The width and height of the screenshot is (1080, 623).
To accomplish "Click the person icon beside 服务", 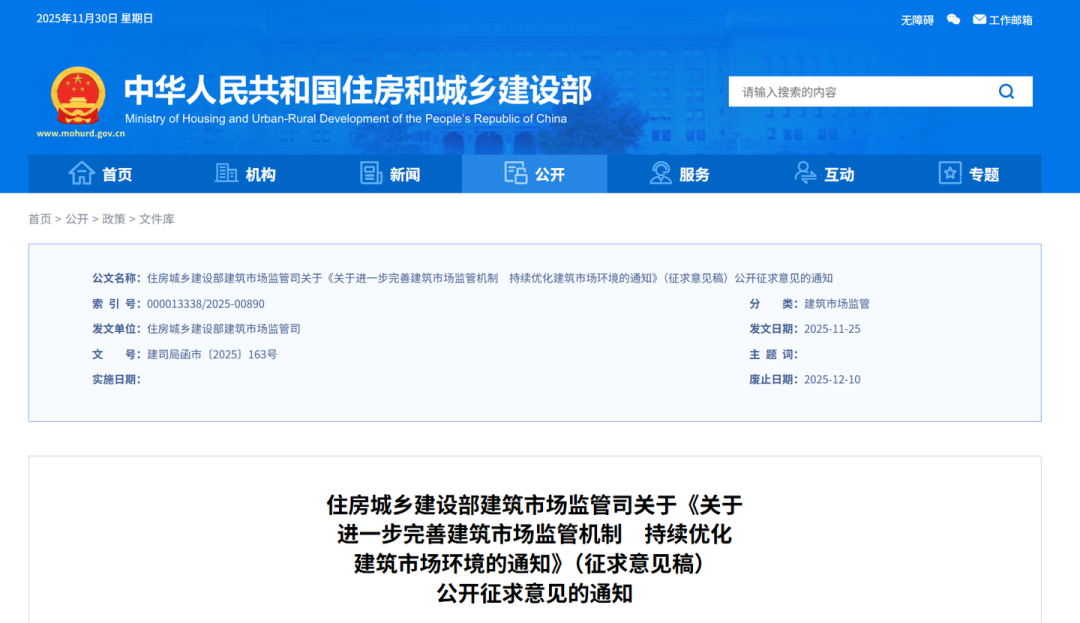I will [660, 173].
